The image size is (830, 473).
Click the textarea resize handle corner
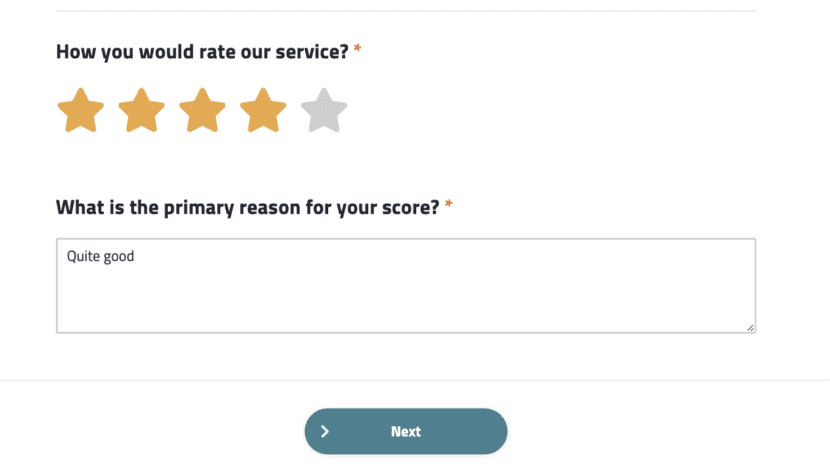750,327
